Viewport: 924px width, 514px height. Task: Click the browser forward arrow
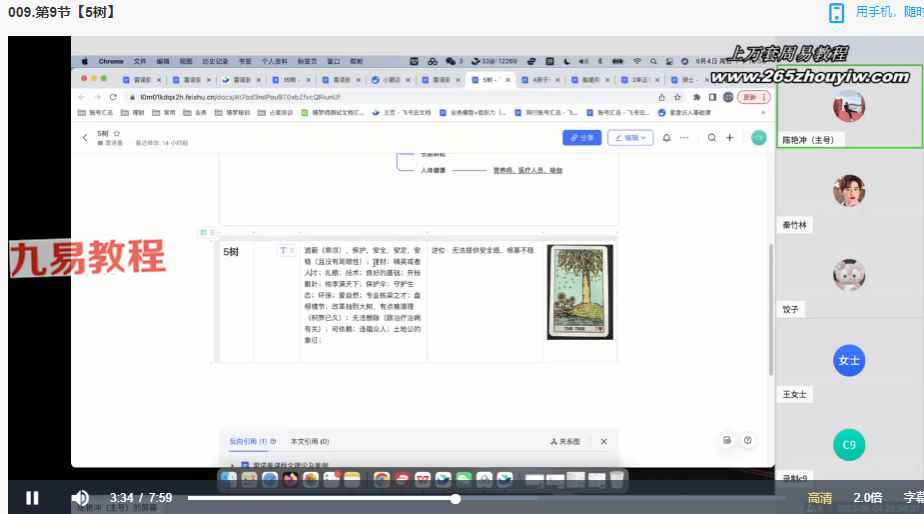click(x=97, y=97)
